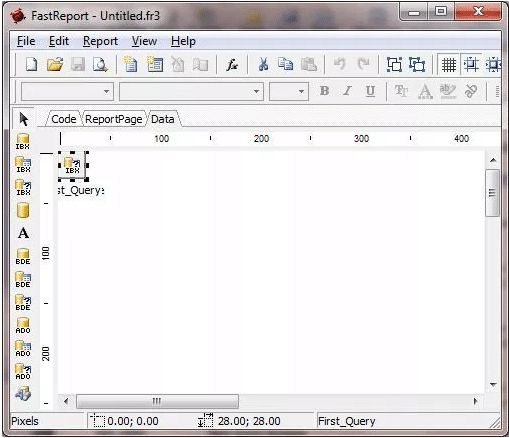This screenshot has width=509, height=438.
Task: Select the arrow pointer tool
Action: tap(23, 119)
